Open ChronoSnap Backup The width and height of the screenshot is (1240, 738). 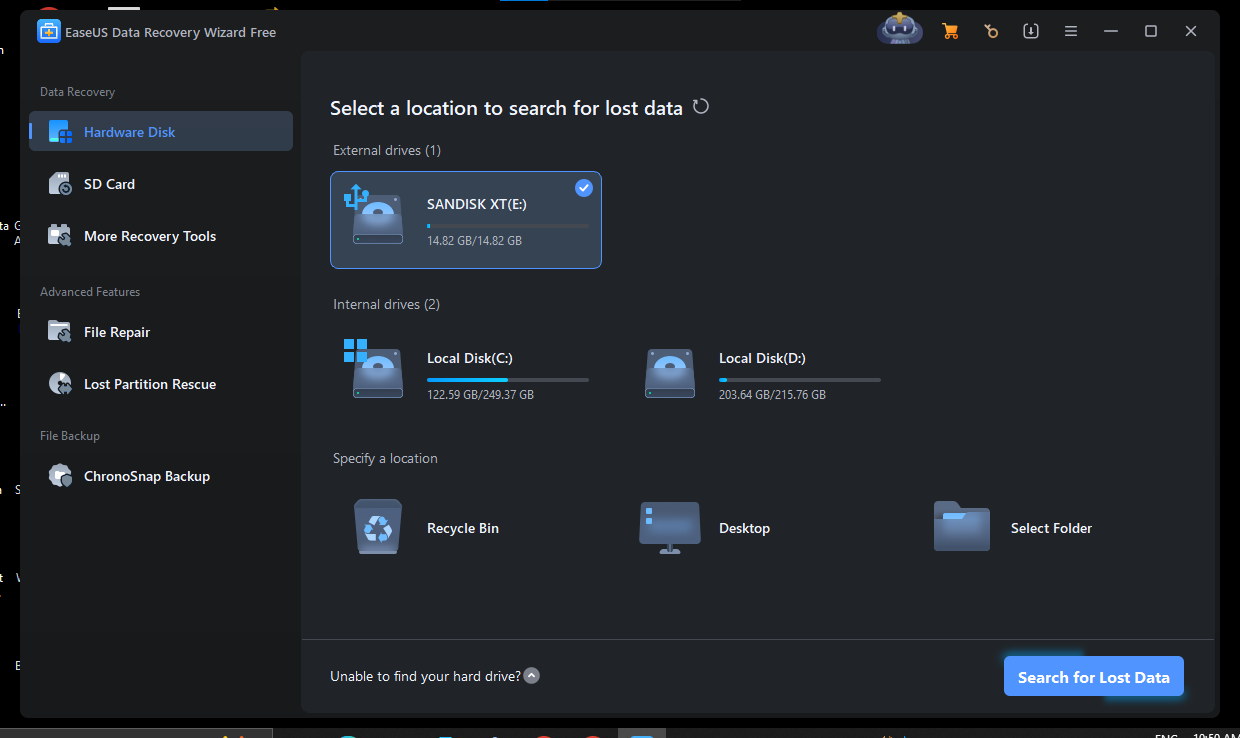(x=161, y=476)
